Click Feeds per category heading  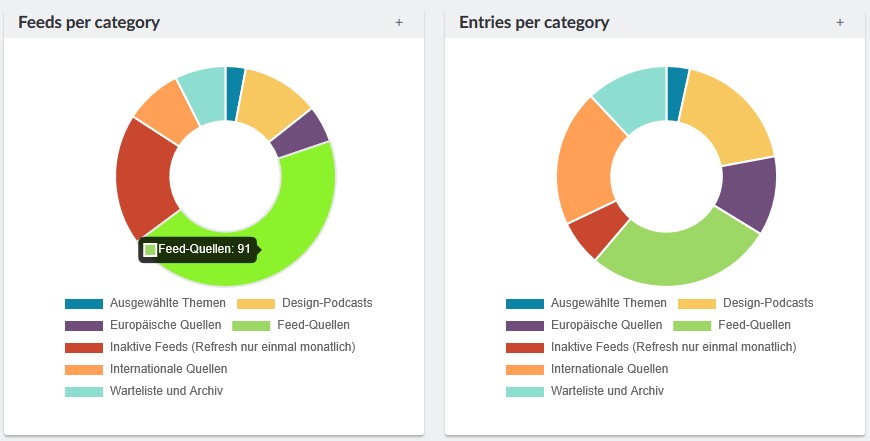89,22
